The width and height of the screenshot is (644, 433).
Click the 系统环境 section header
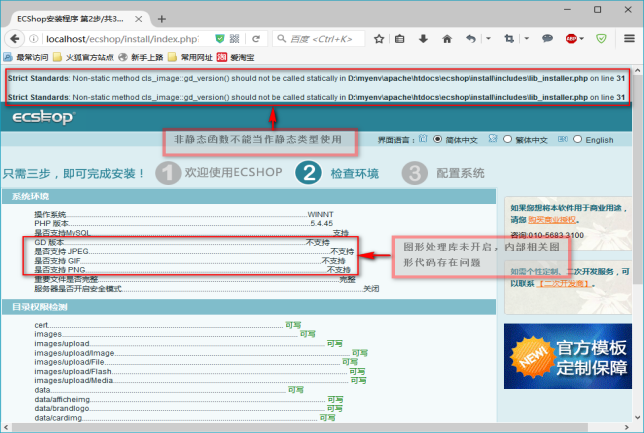coord(249,196)
